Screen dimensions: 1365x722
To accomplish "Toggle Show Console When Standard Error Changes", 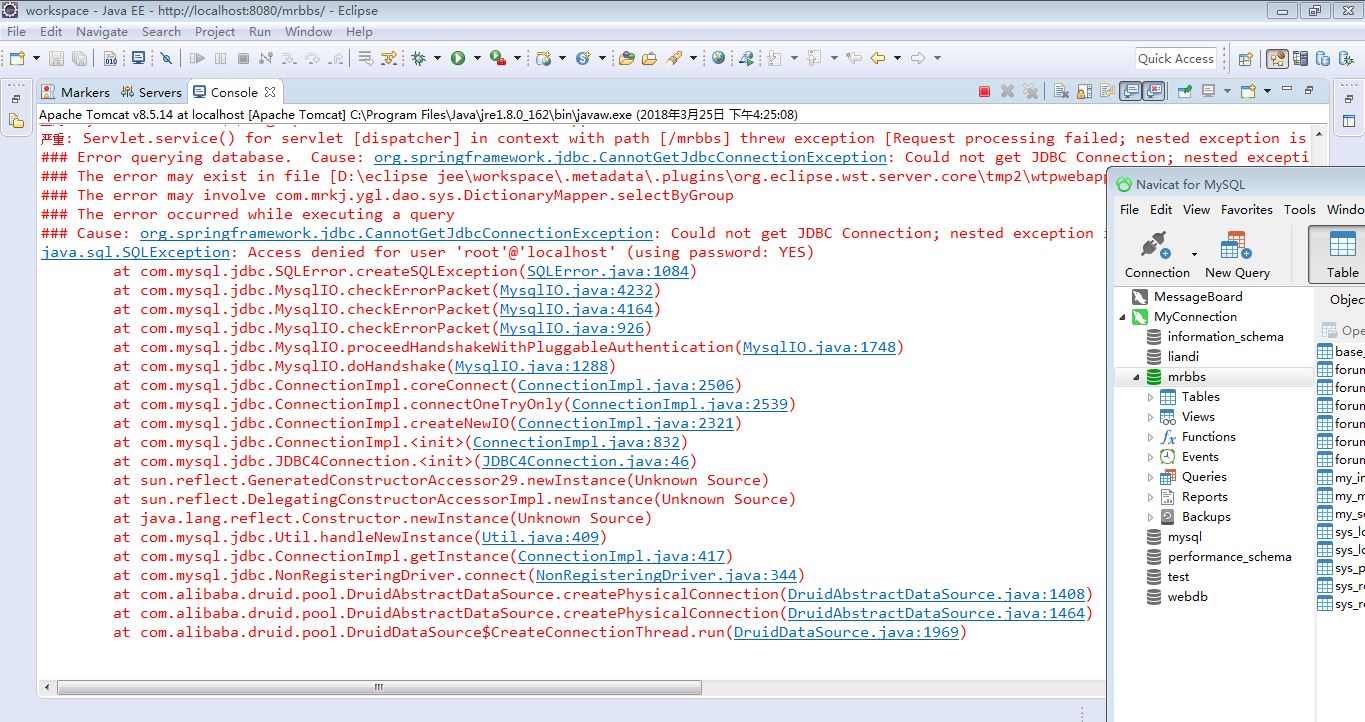I will click(x=1153, y=92).
